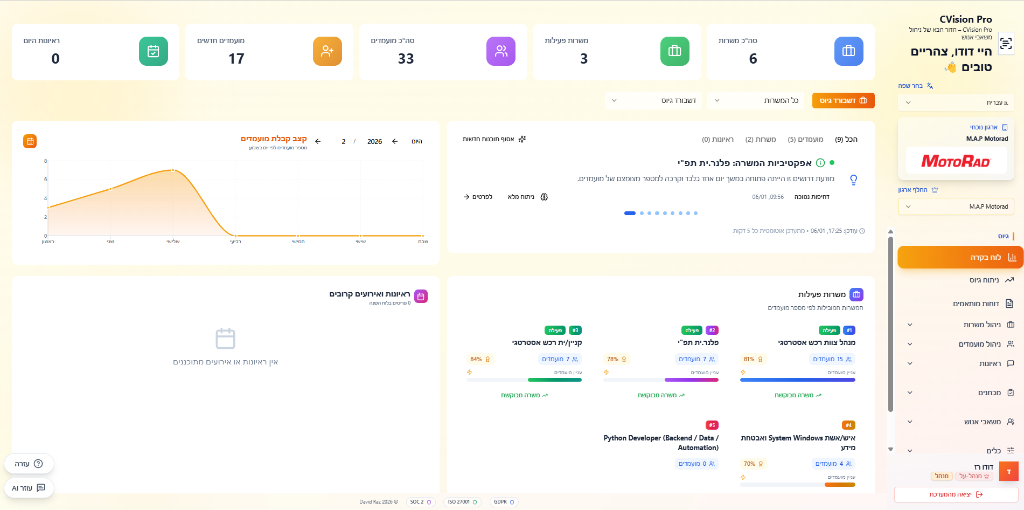Screen dimensions: 1024x510
Task: Click the משרות פעילות section icon
Action: click(856, 295)
